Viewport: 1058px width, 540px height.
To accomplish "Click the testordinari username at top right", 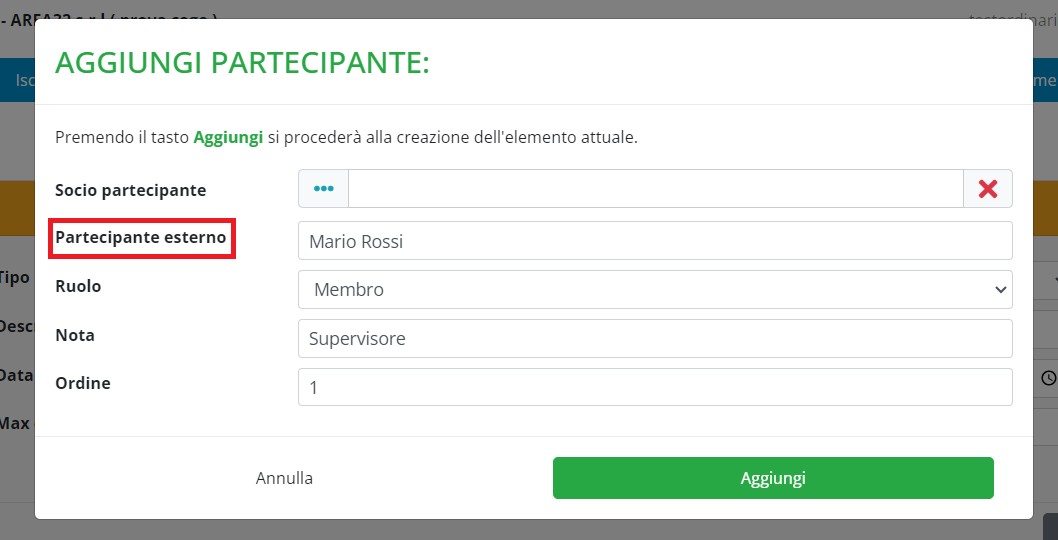I will [x=1012, y=18].
